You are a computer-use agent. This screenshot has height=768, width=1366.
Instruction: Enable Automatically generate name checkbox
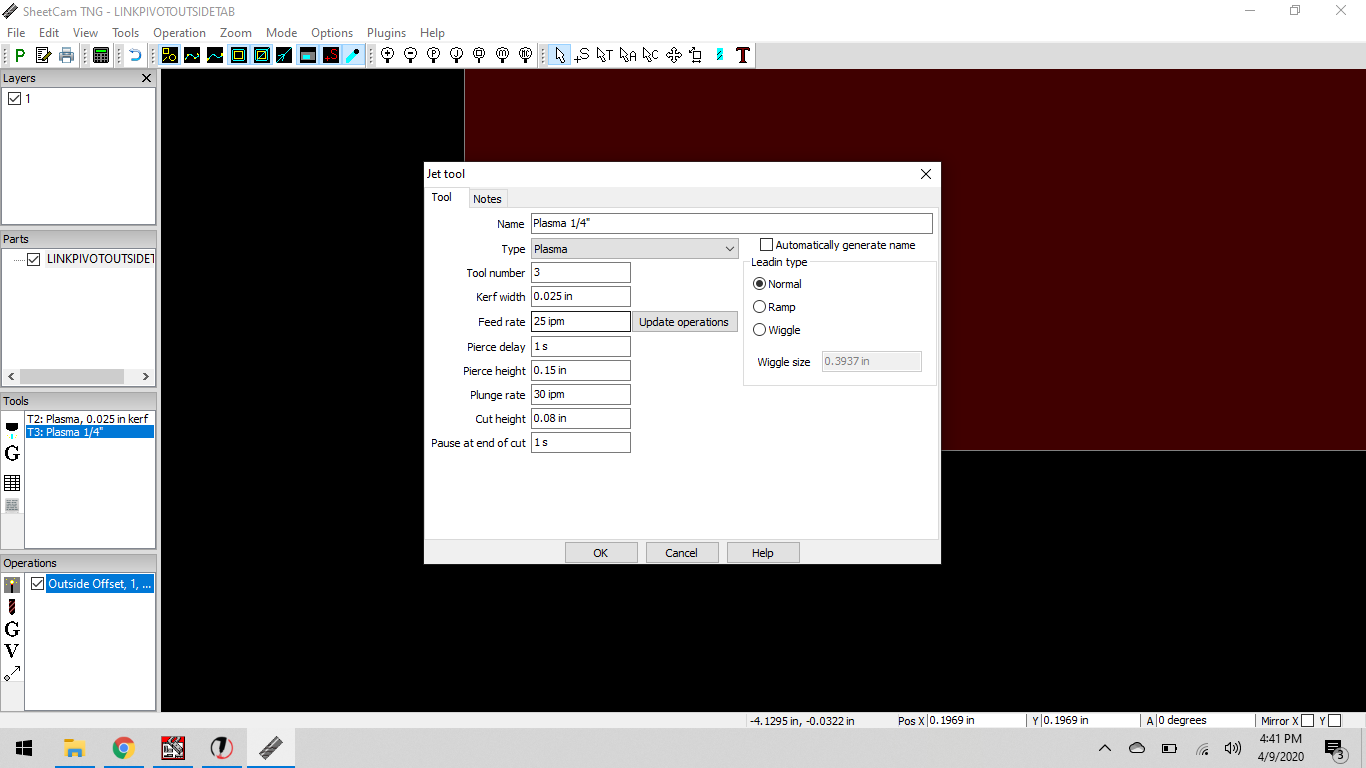click(767, 245)
